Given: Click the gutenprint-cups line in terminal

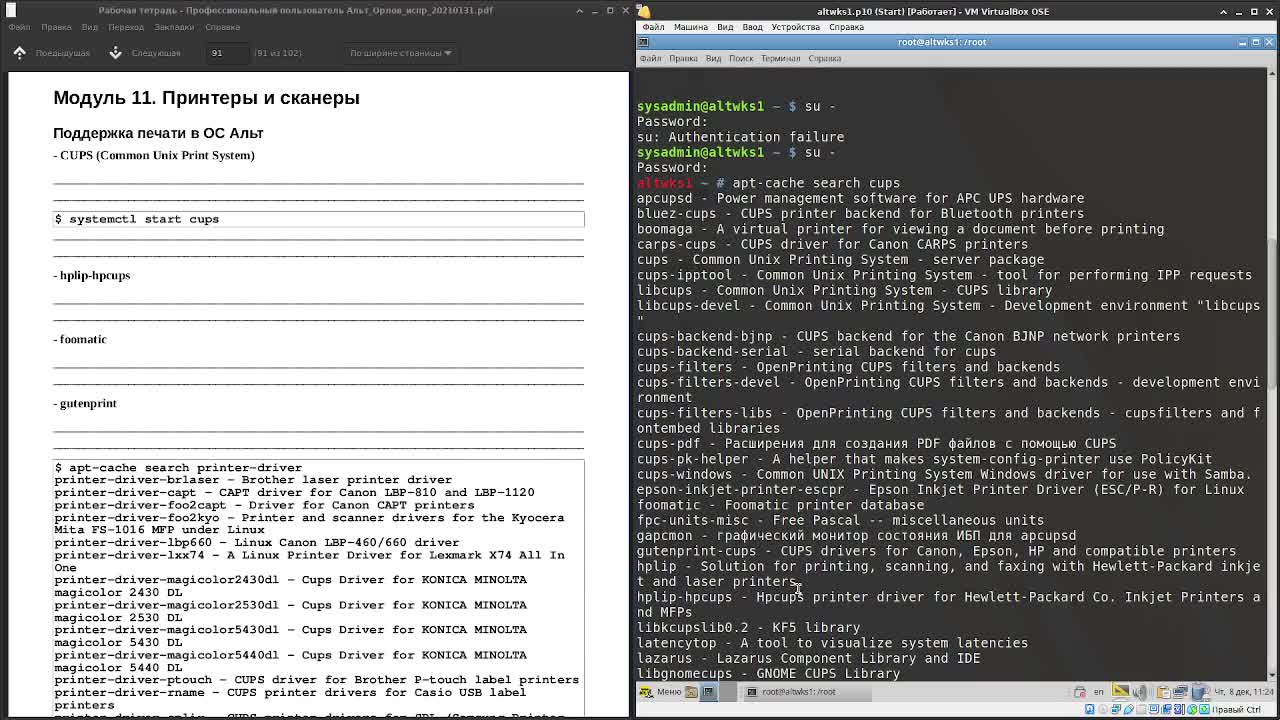Looking at the screenshot, I should [x=936, y=551].
